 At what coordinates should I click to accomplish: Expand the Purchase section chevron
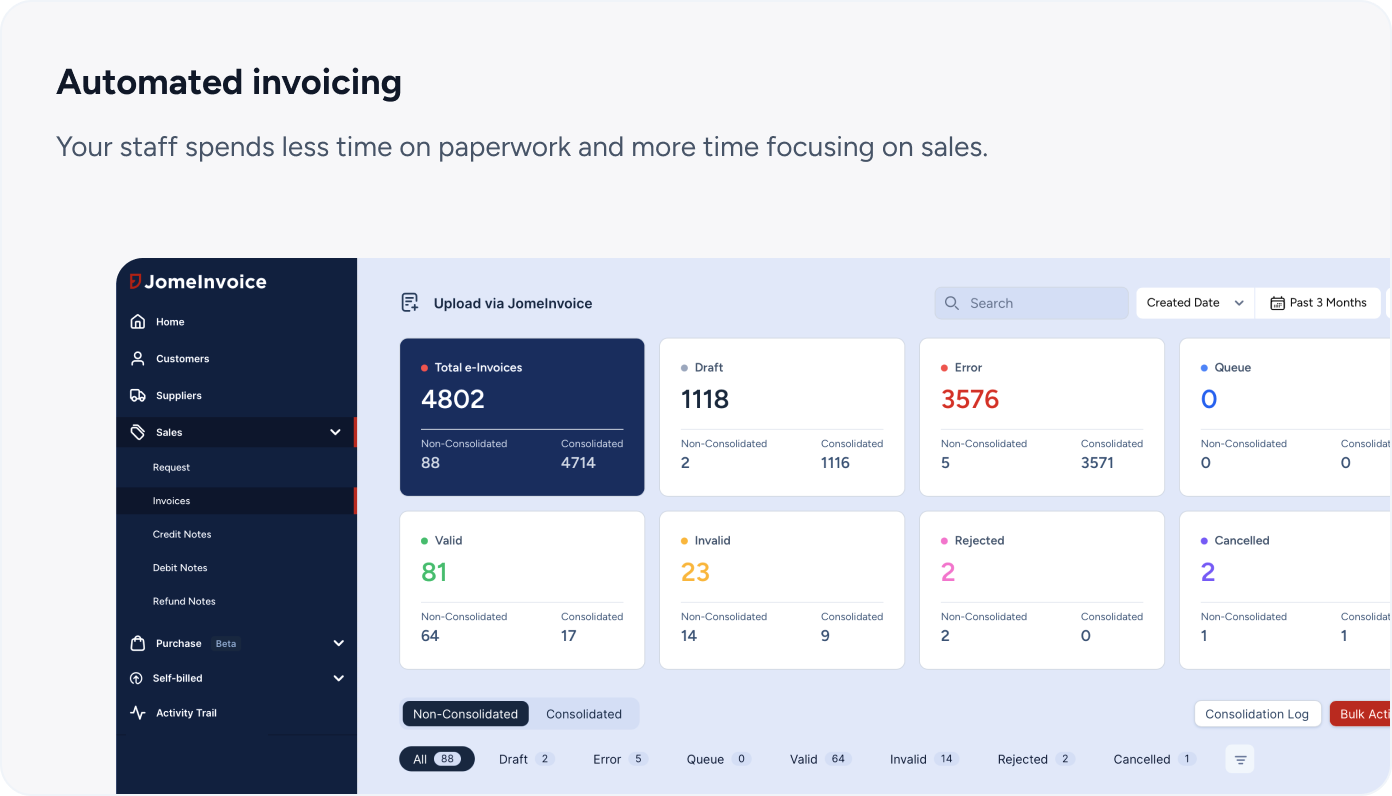coord(338,643)
